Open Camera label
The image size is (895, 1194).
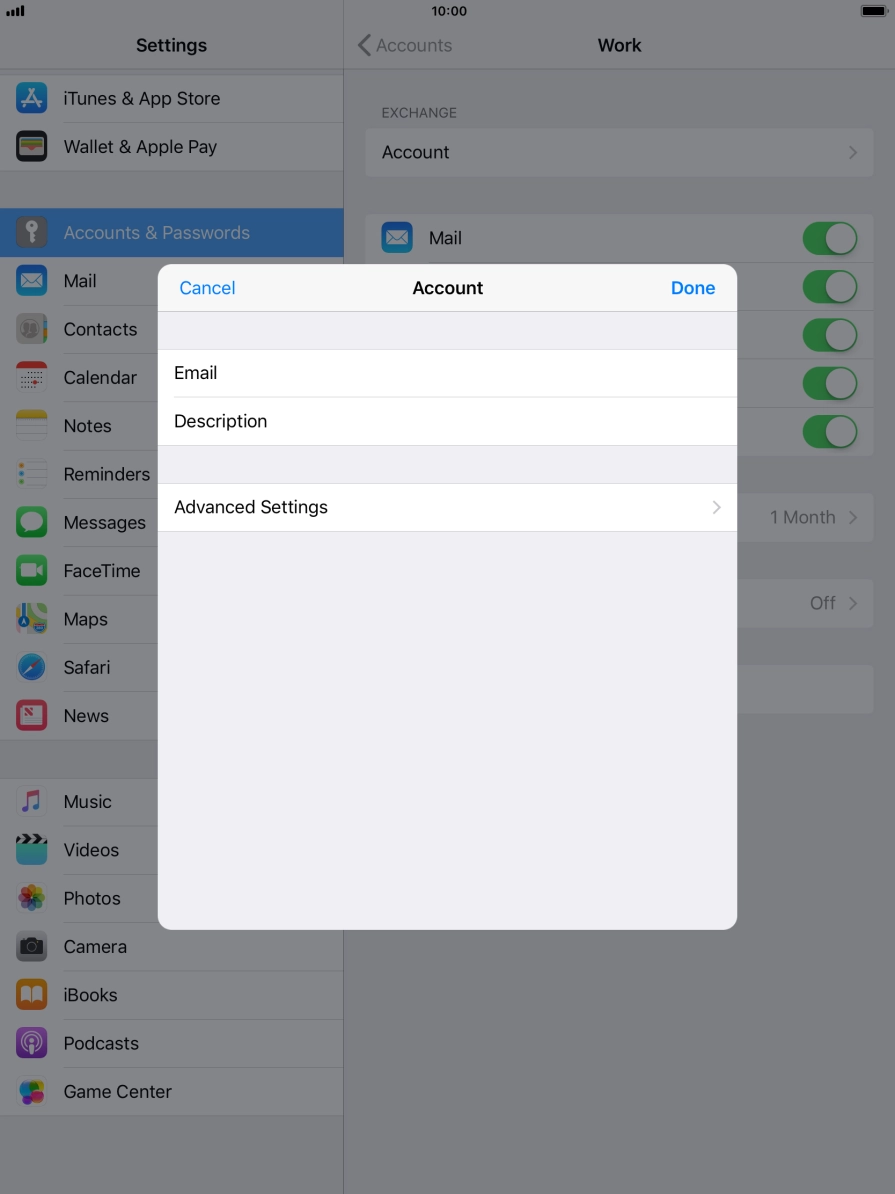click(95, 947)
